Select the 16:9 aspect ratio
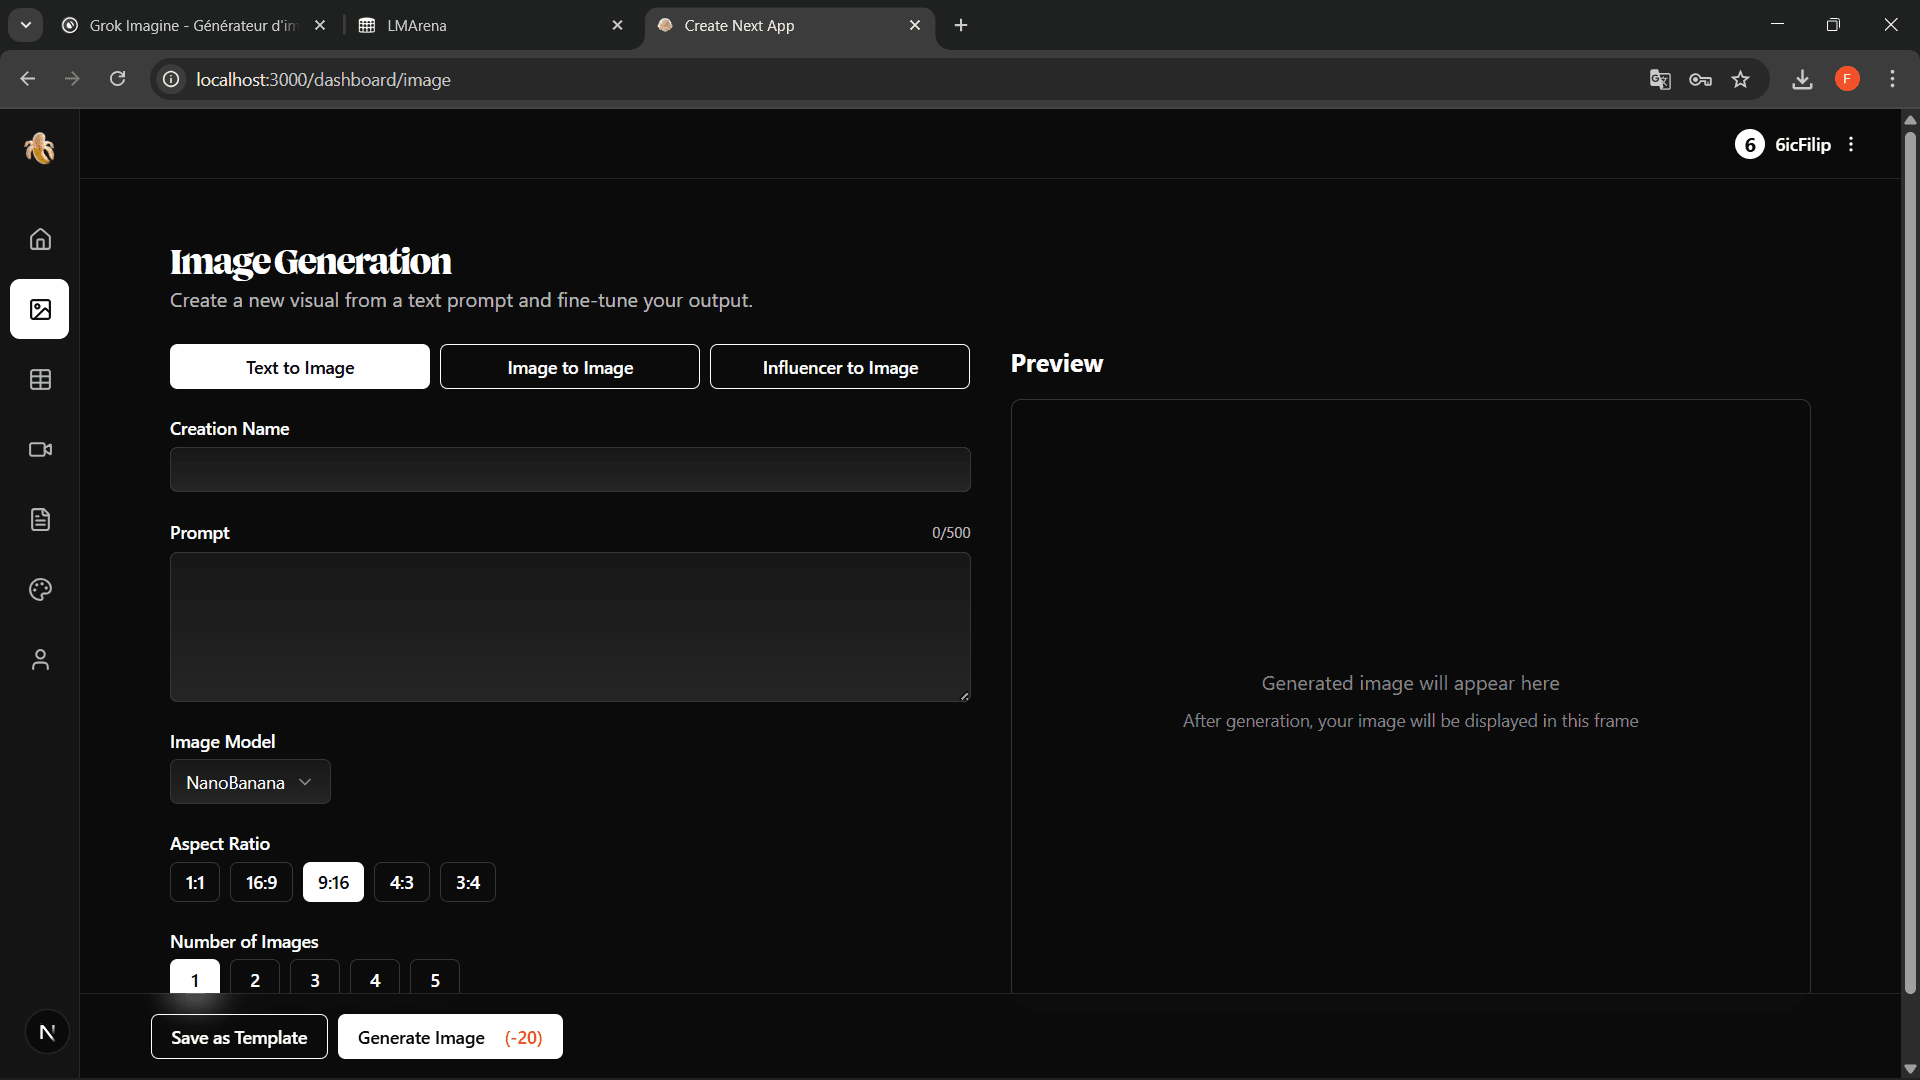Screen dimensions: 1920x1080 click(x=261, y=882)
